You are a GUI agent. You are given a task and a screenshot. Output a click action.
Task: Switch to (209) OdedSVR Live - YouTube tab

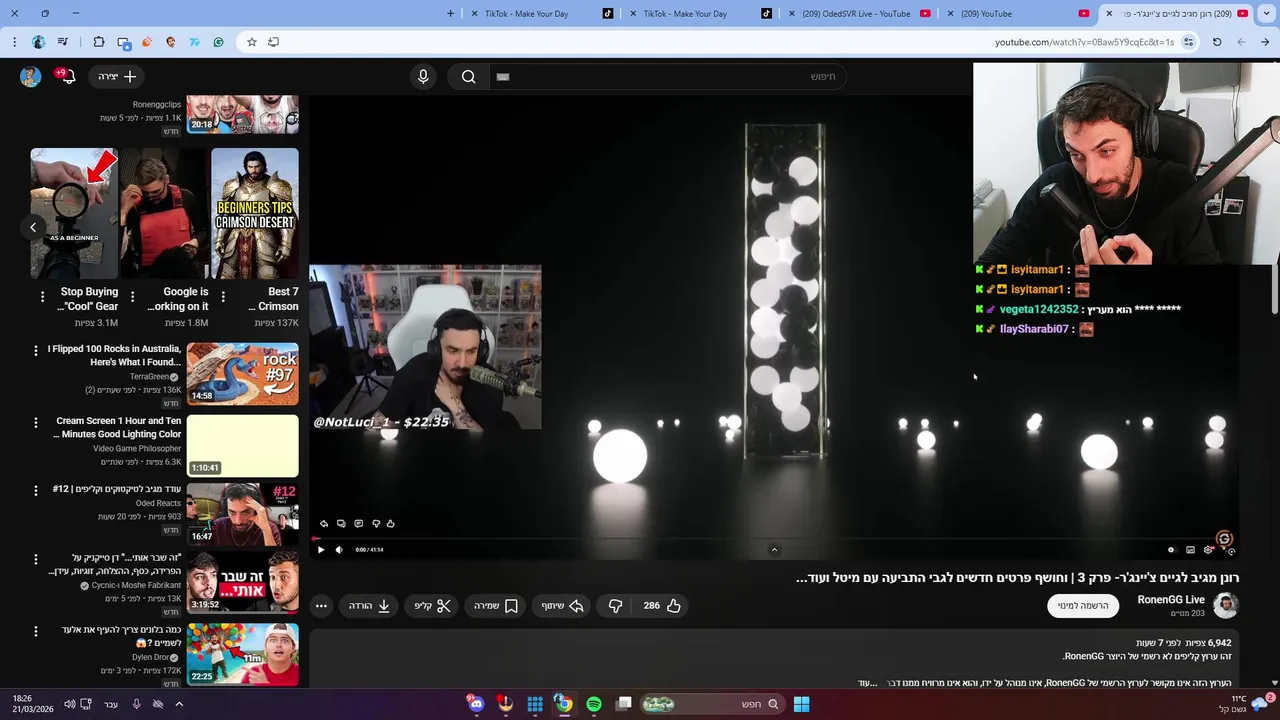pyautogui.click(x=861, y=14)
